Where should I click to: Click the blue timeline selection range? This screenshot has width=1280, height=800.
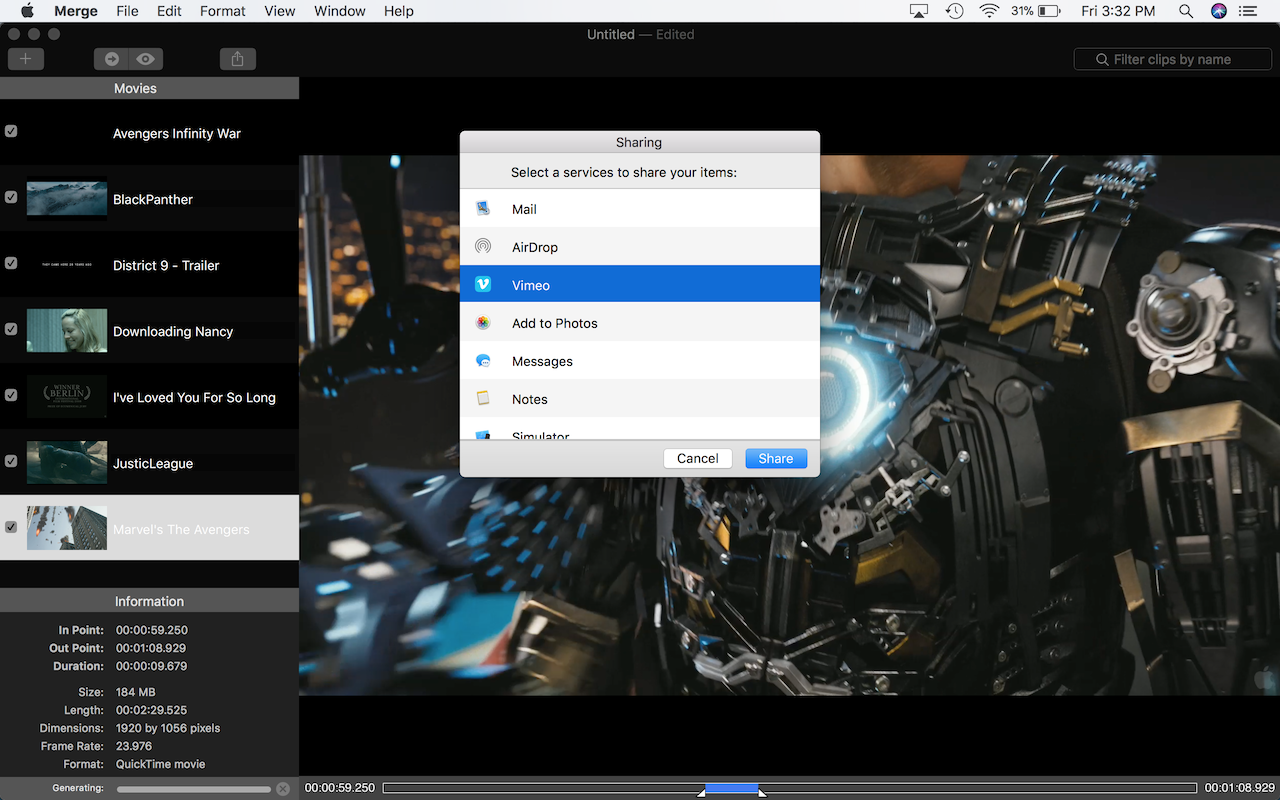click(732, 788)
